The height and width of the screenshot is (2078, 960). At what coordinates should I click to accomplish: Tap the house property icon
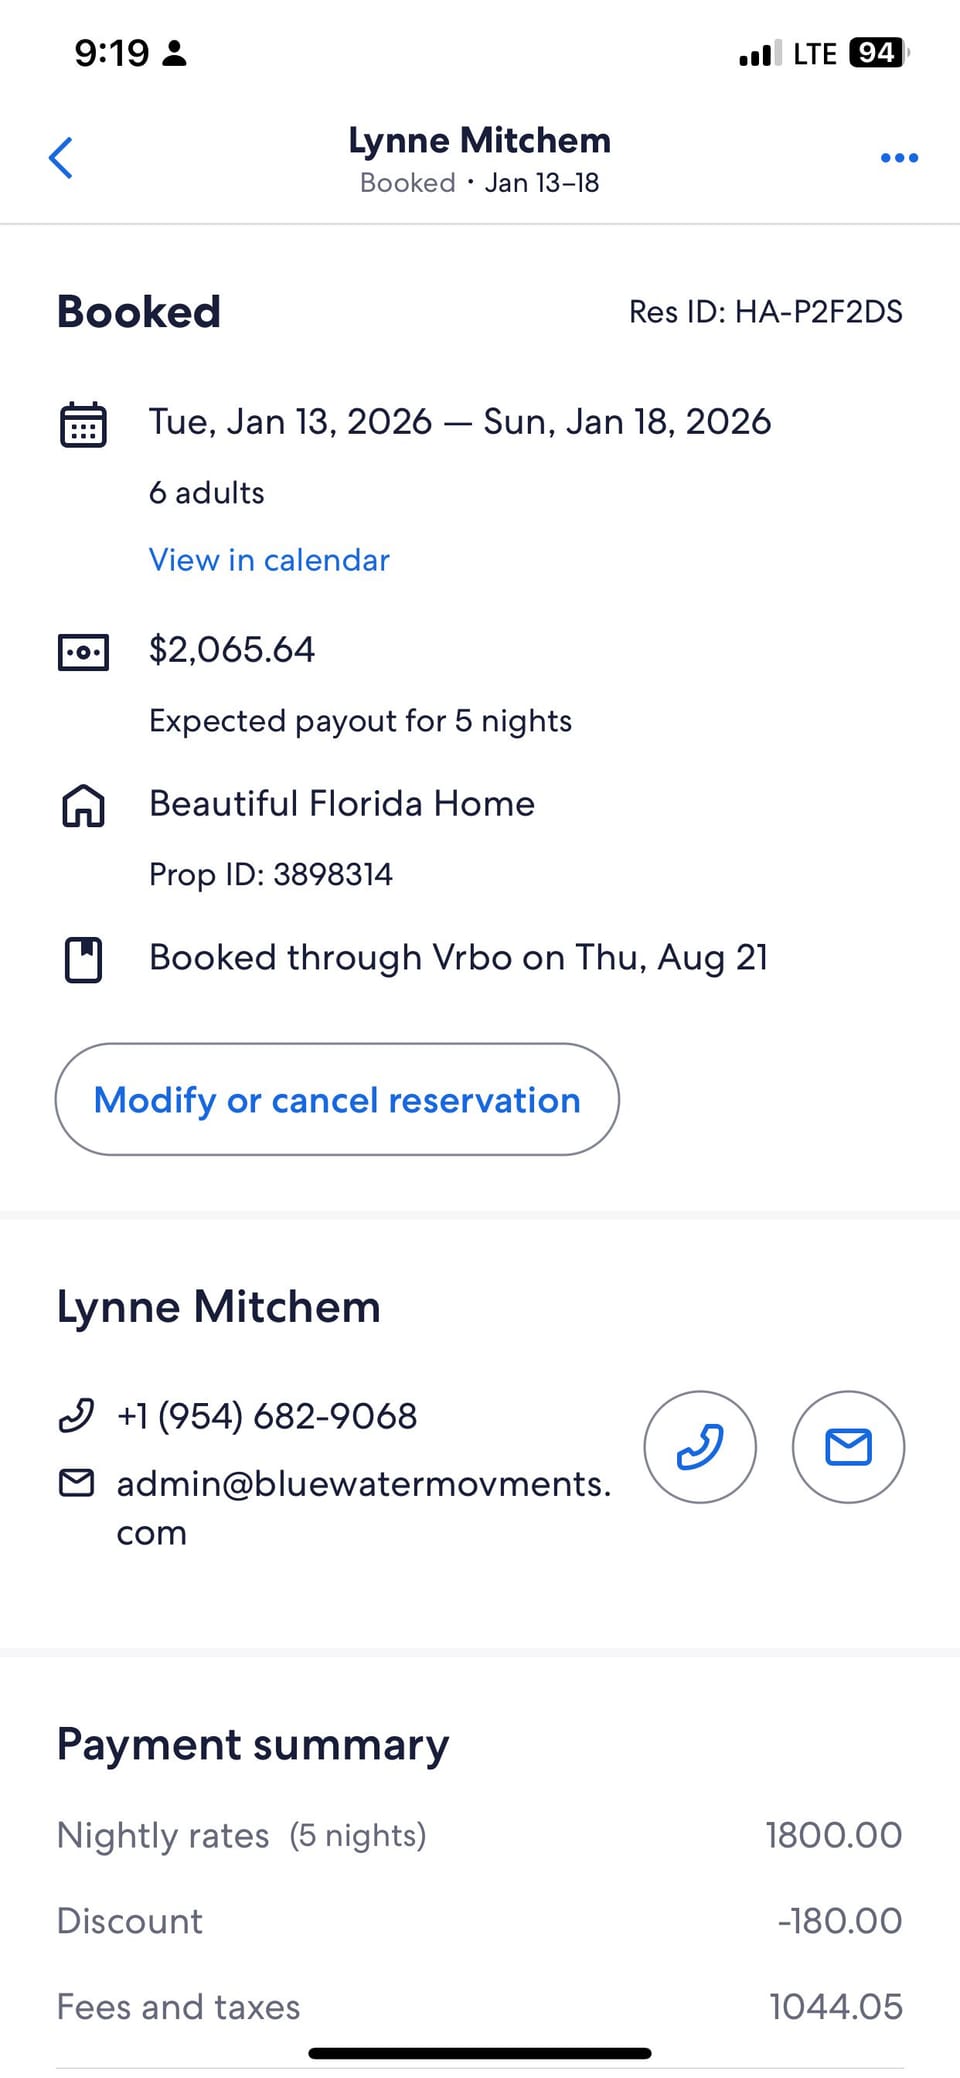click(83, 805)
